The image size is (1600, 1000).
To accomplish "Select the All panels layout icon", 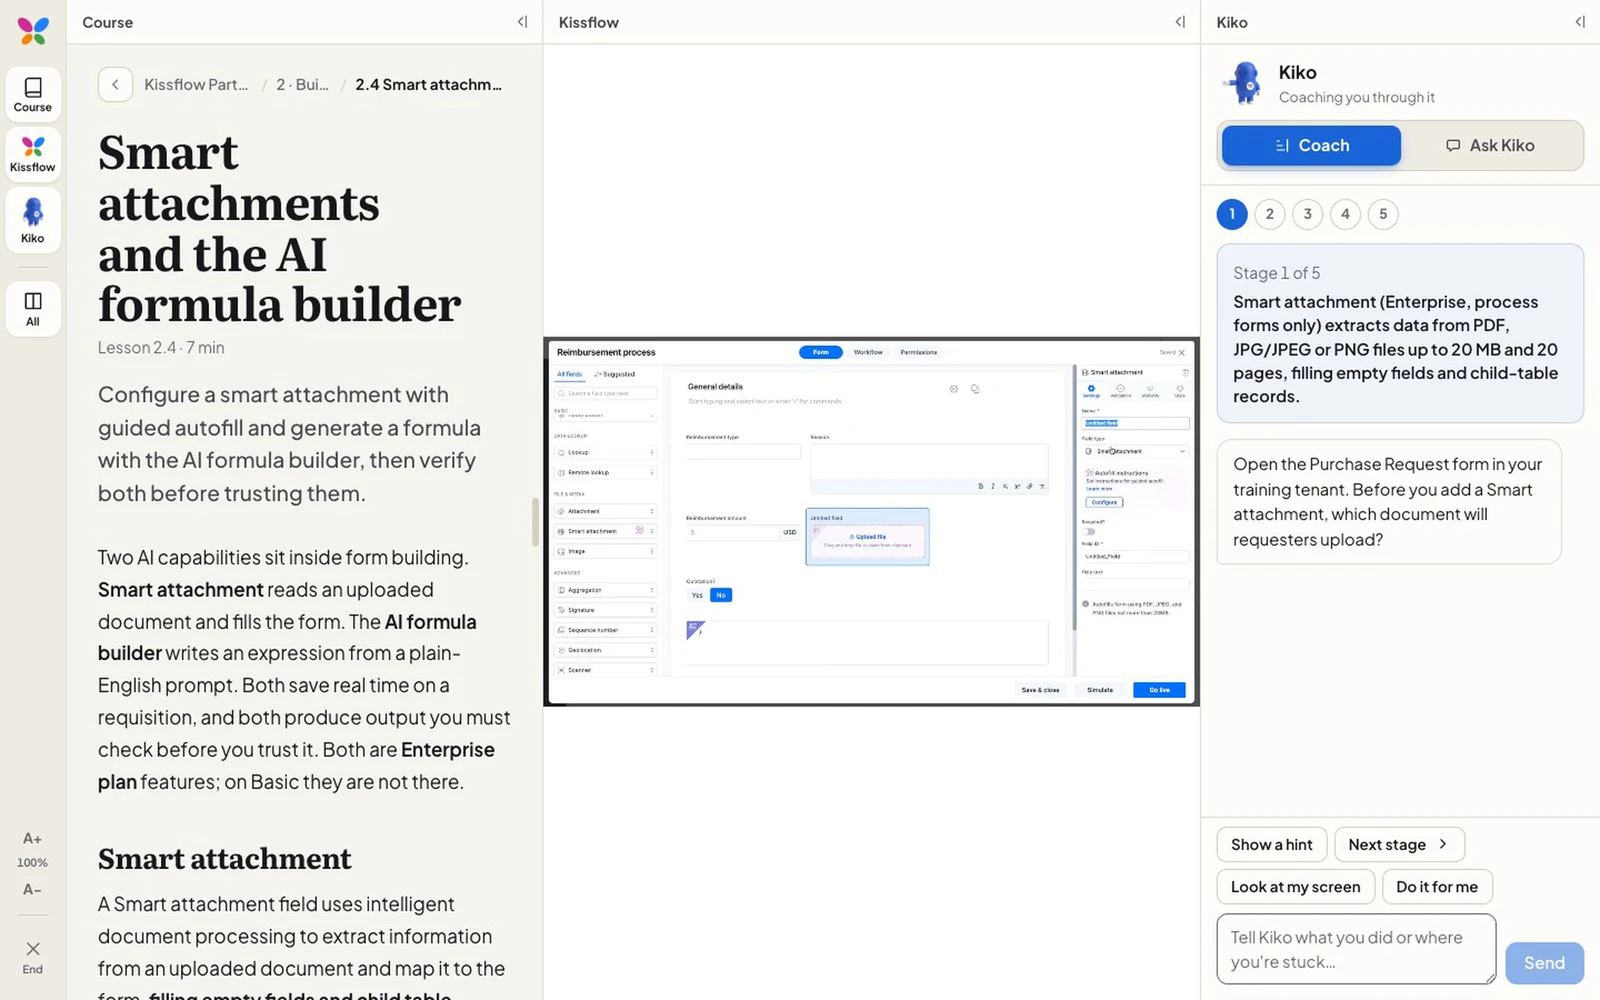I will 33,309.
